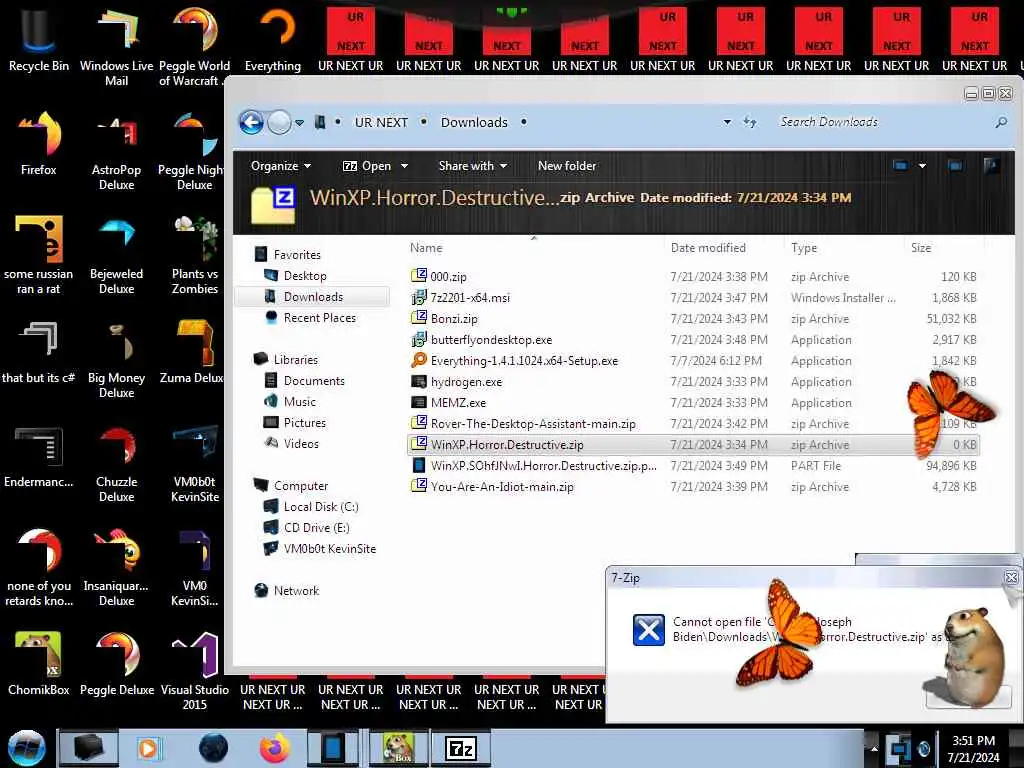Open the Share with dropdown
This screenshot has height=768, width=1024.
click(473, 166)
